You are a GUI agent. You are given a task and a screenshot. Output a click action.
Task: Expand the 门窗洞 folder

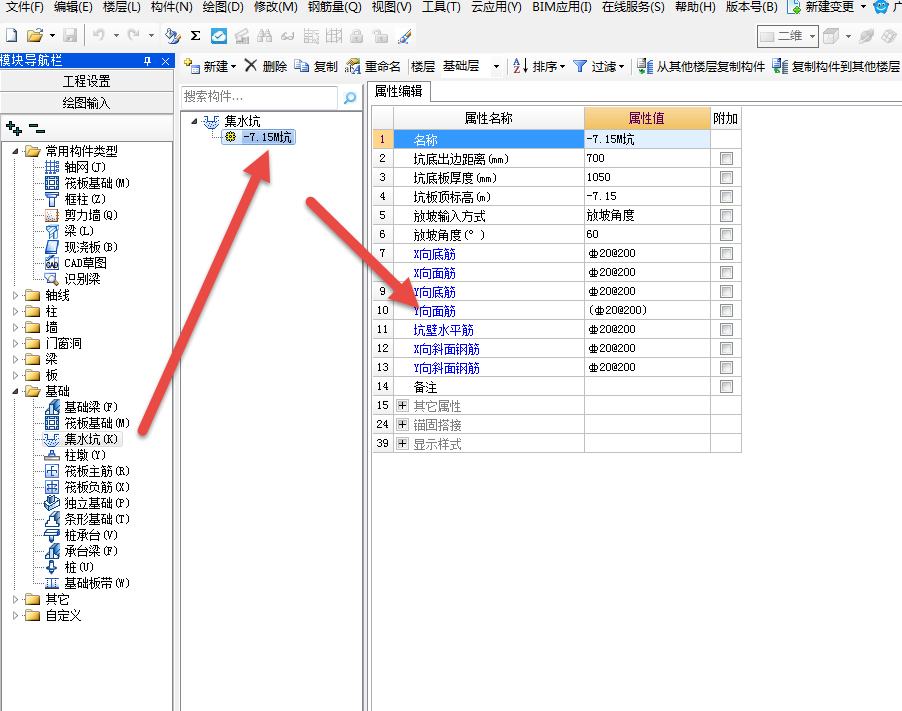coord(16,343)
